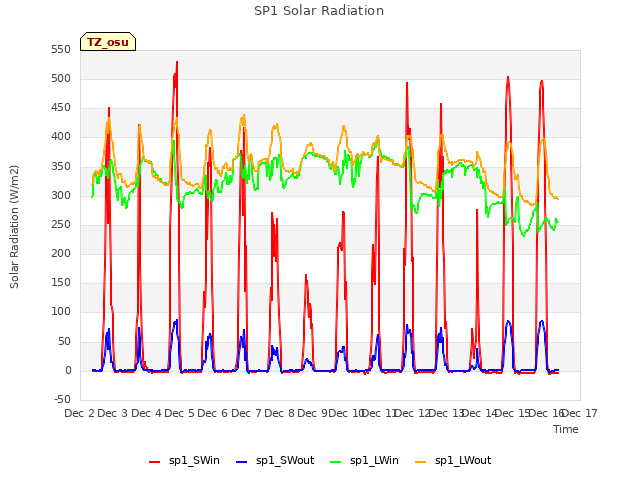The height and width of the screenshot is (480, 640).
Task: Click the Dec 4 x-axis tick label
Action: [x=147, y=413]
